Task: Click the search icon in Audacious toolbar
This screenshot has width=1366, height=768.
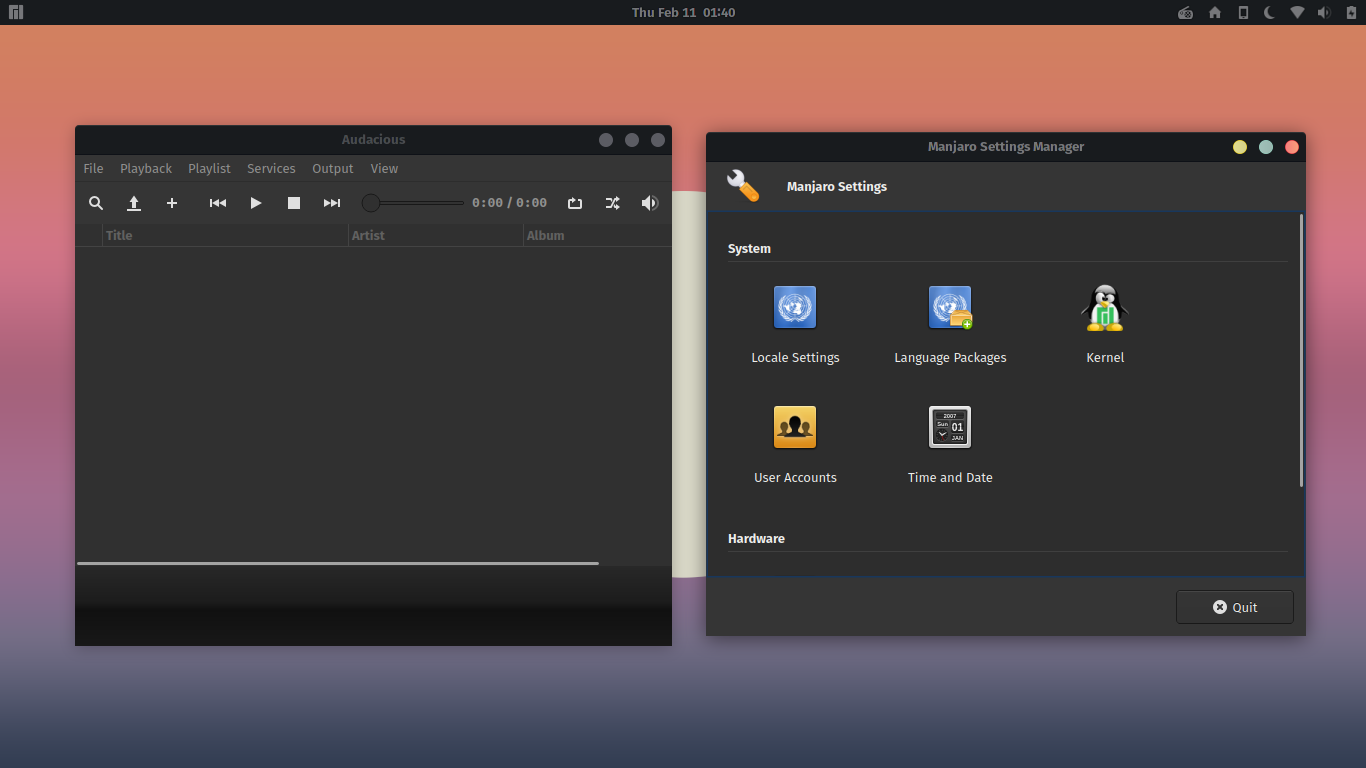Action: point(96,203)
